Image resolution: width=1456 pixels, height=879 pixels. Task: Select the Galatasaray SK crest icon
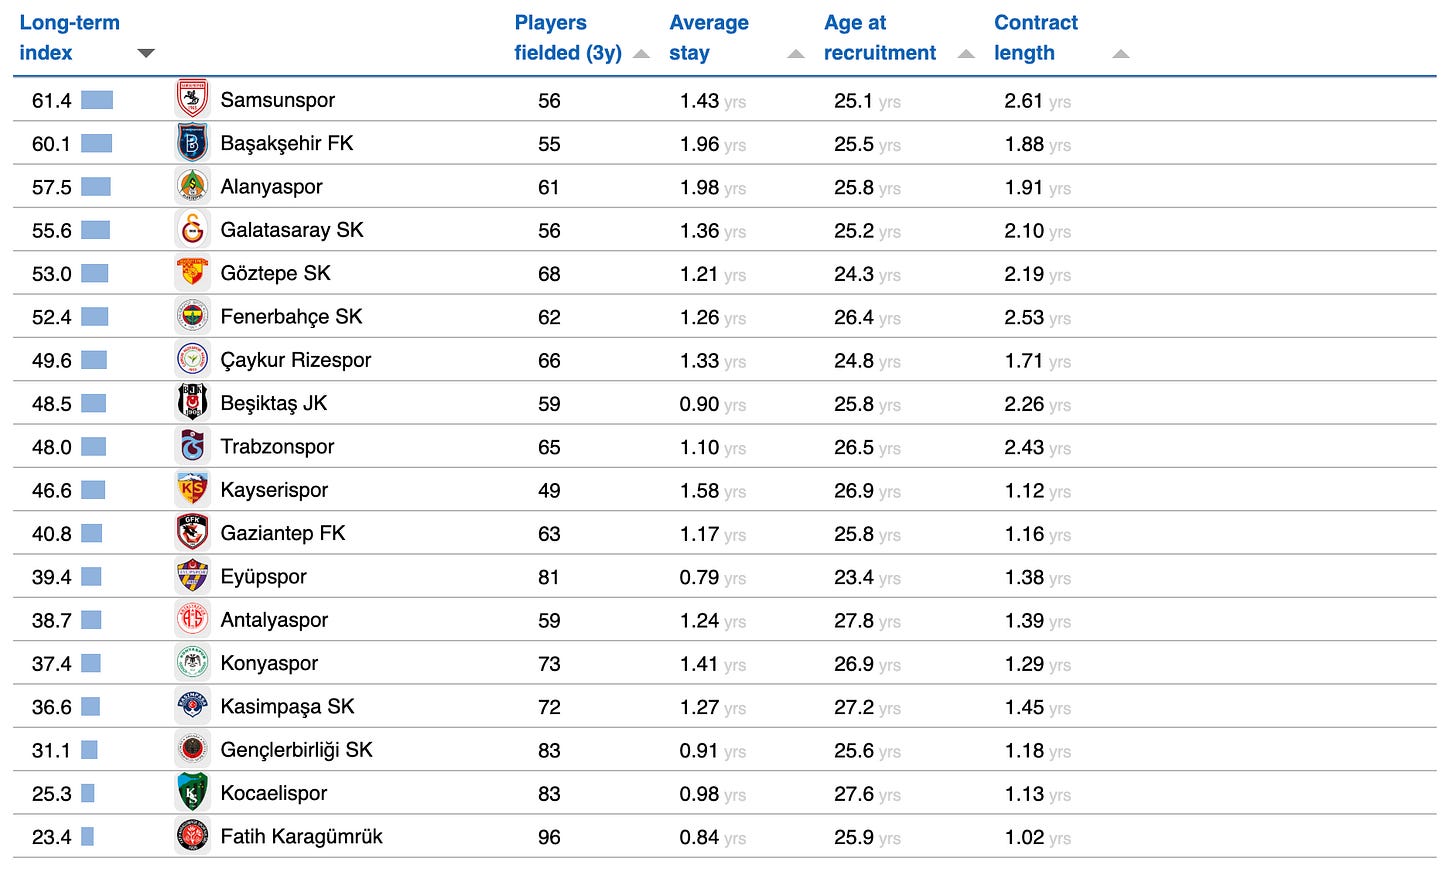[192, 230]
